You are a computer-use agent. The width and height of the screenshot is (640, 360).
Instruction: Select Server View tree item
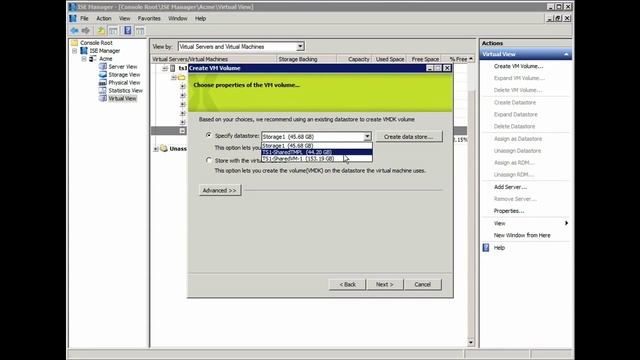[122, 67]
